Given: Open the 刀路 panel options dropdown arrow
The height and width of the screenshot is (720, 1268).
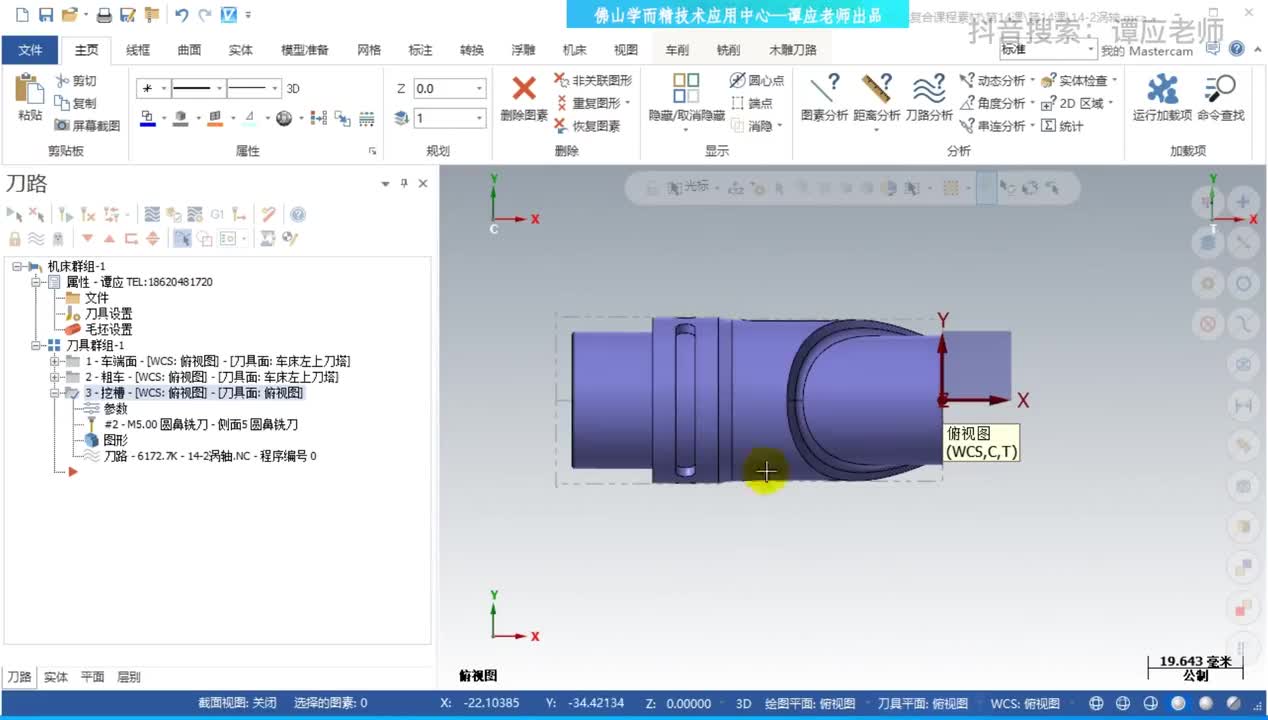Looking at the screenshot, I should click(x=386, y=183).
